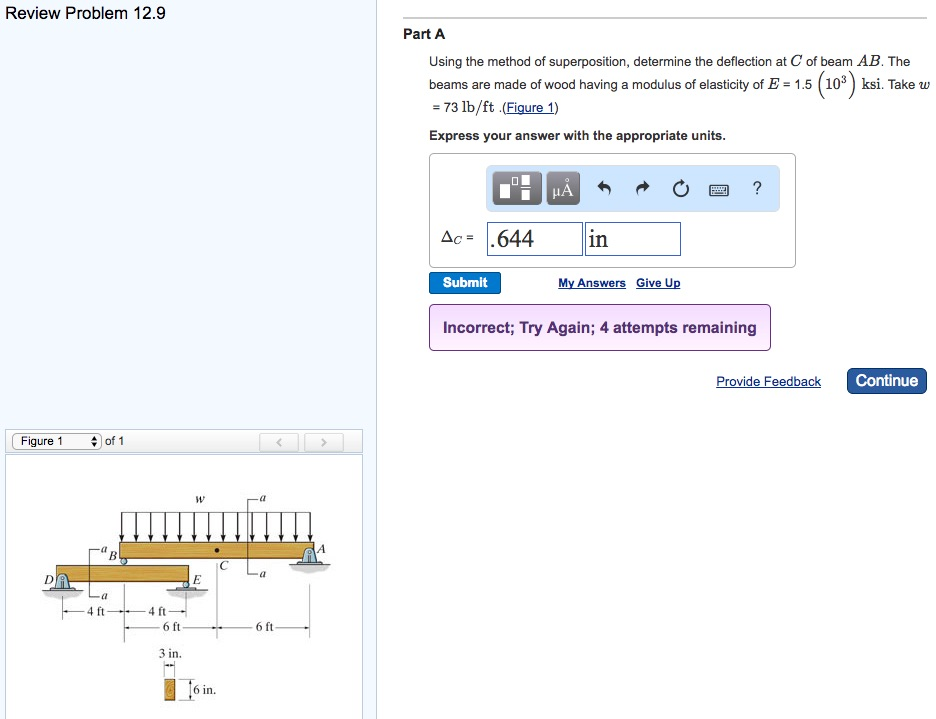Select the equation template icon
936x719 pixels.
[x=516, y=187]
